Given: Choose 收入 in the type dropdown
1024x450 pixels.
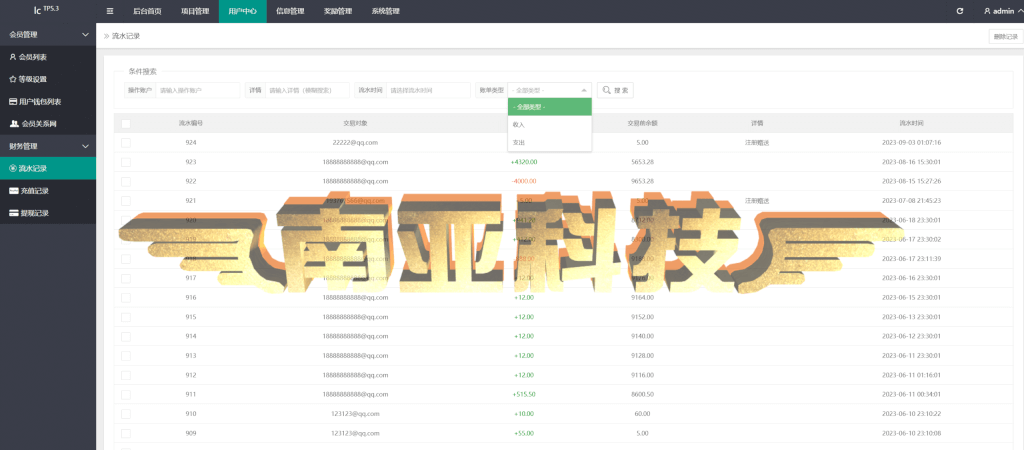Looking at the screenshot, I should [x=549, y=124].
